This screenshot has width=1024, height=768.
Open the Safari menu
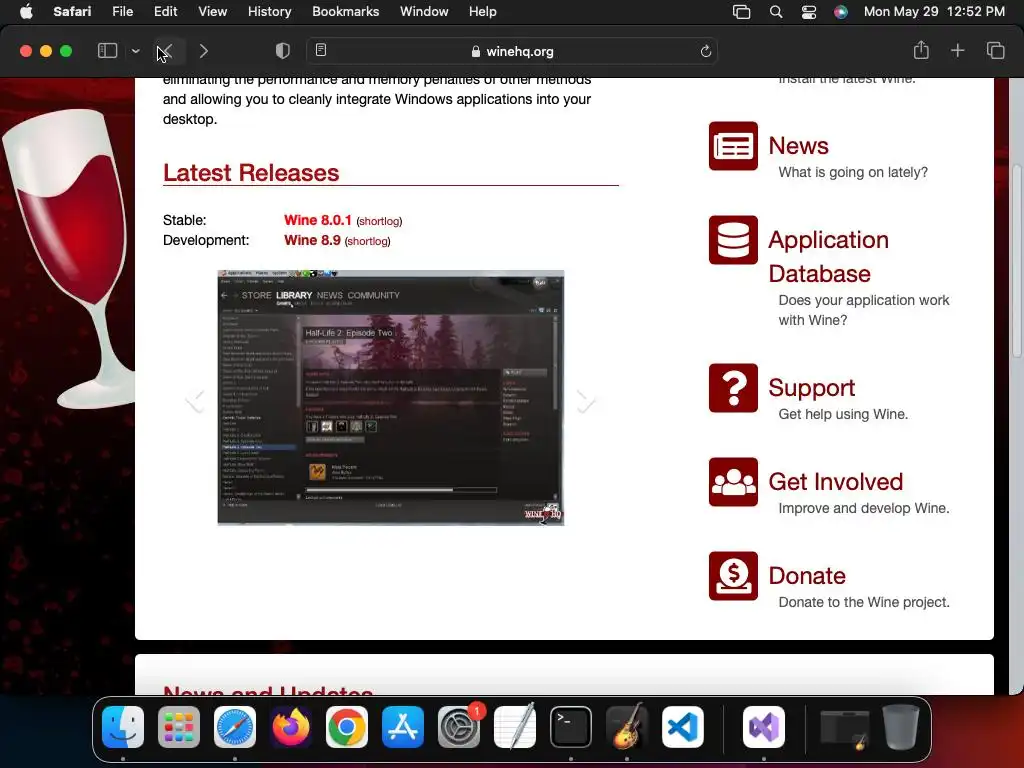(72, 12)
